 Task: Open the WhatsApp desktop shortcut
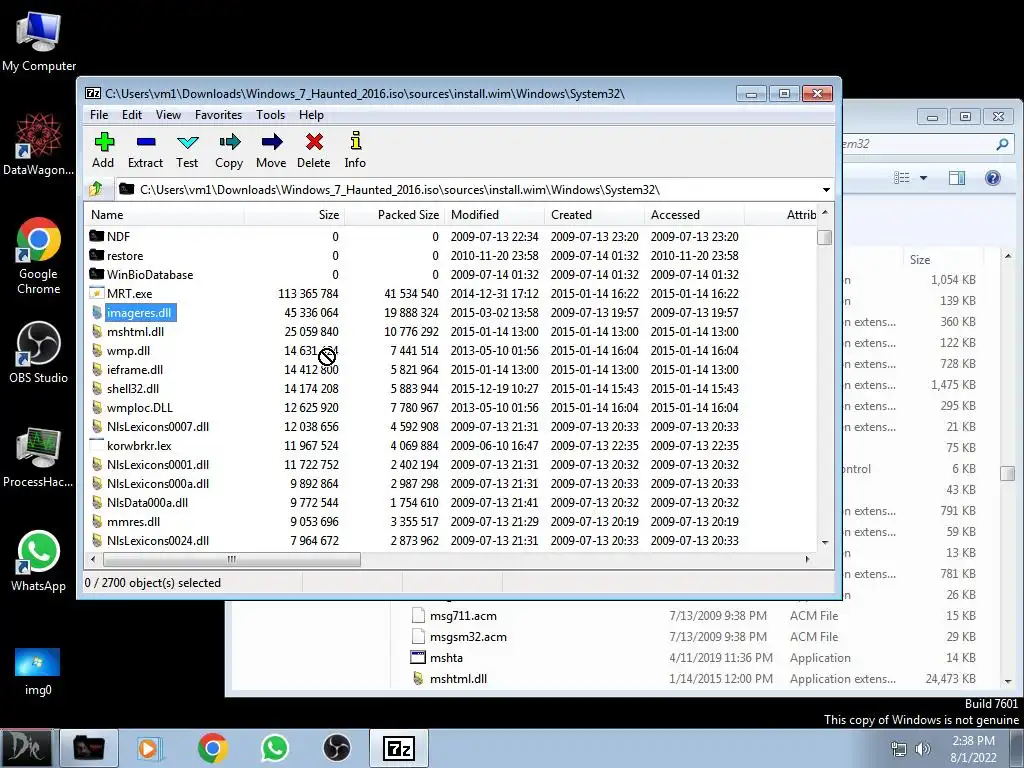tap(39, 561)
